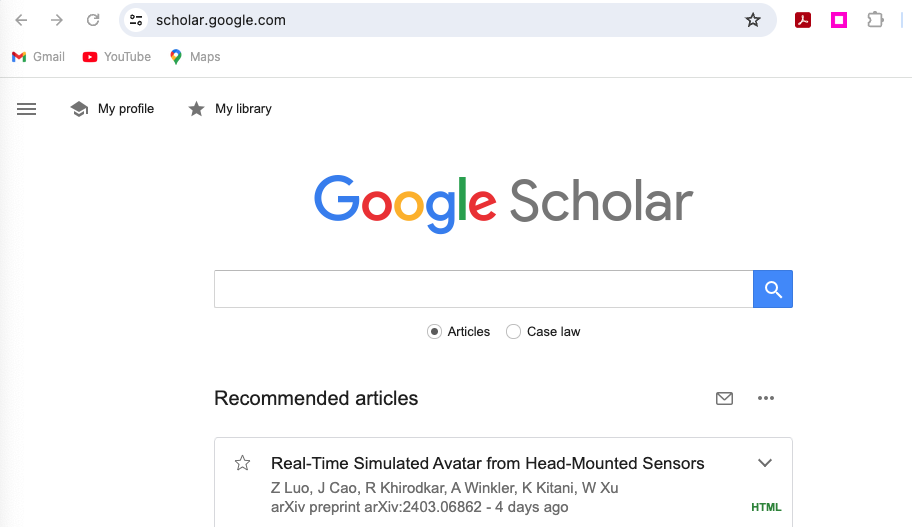Open the browser extensions puzzle icon
Screen dimensions: 912x527
tap(875, 20)
